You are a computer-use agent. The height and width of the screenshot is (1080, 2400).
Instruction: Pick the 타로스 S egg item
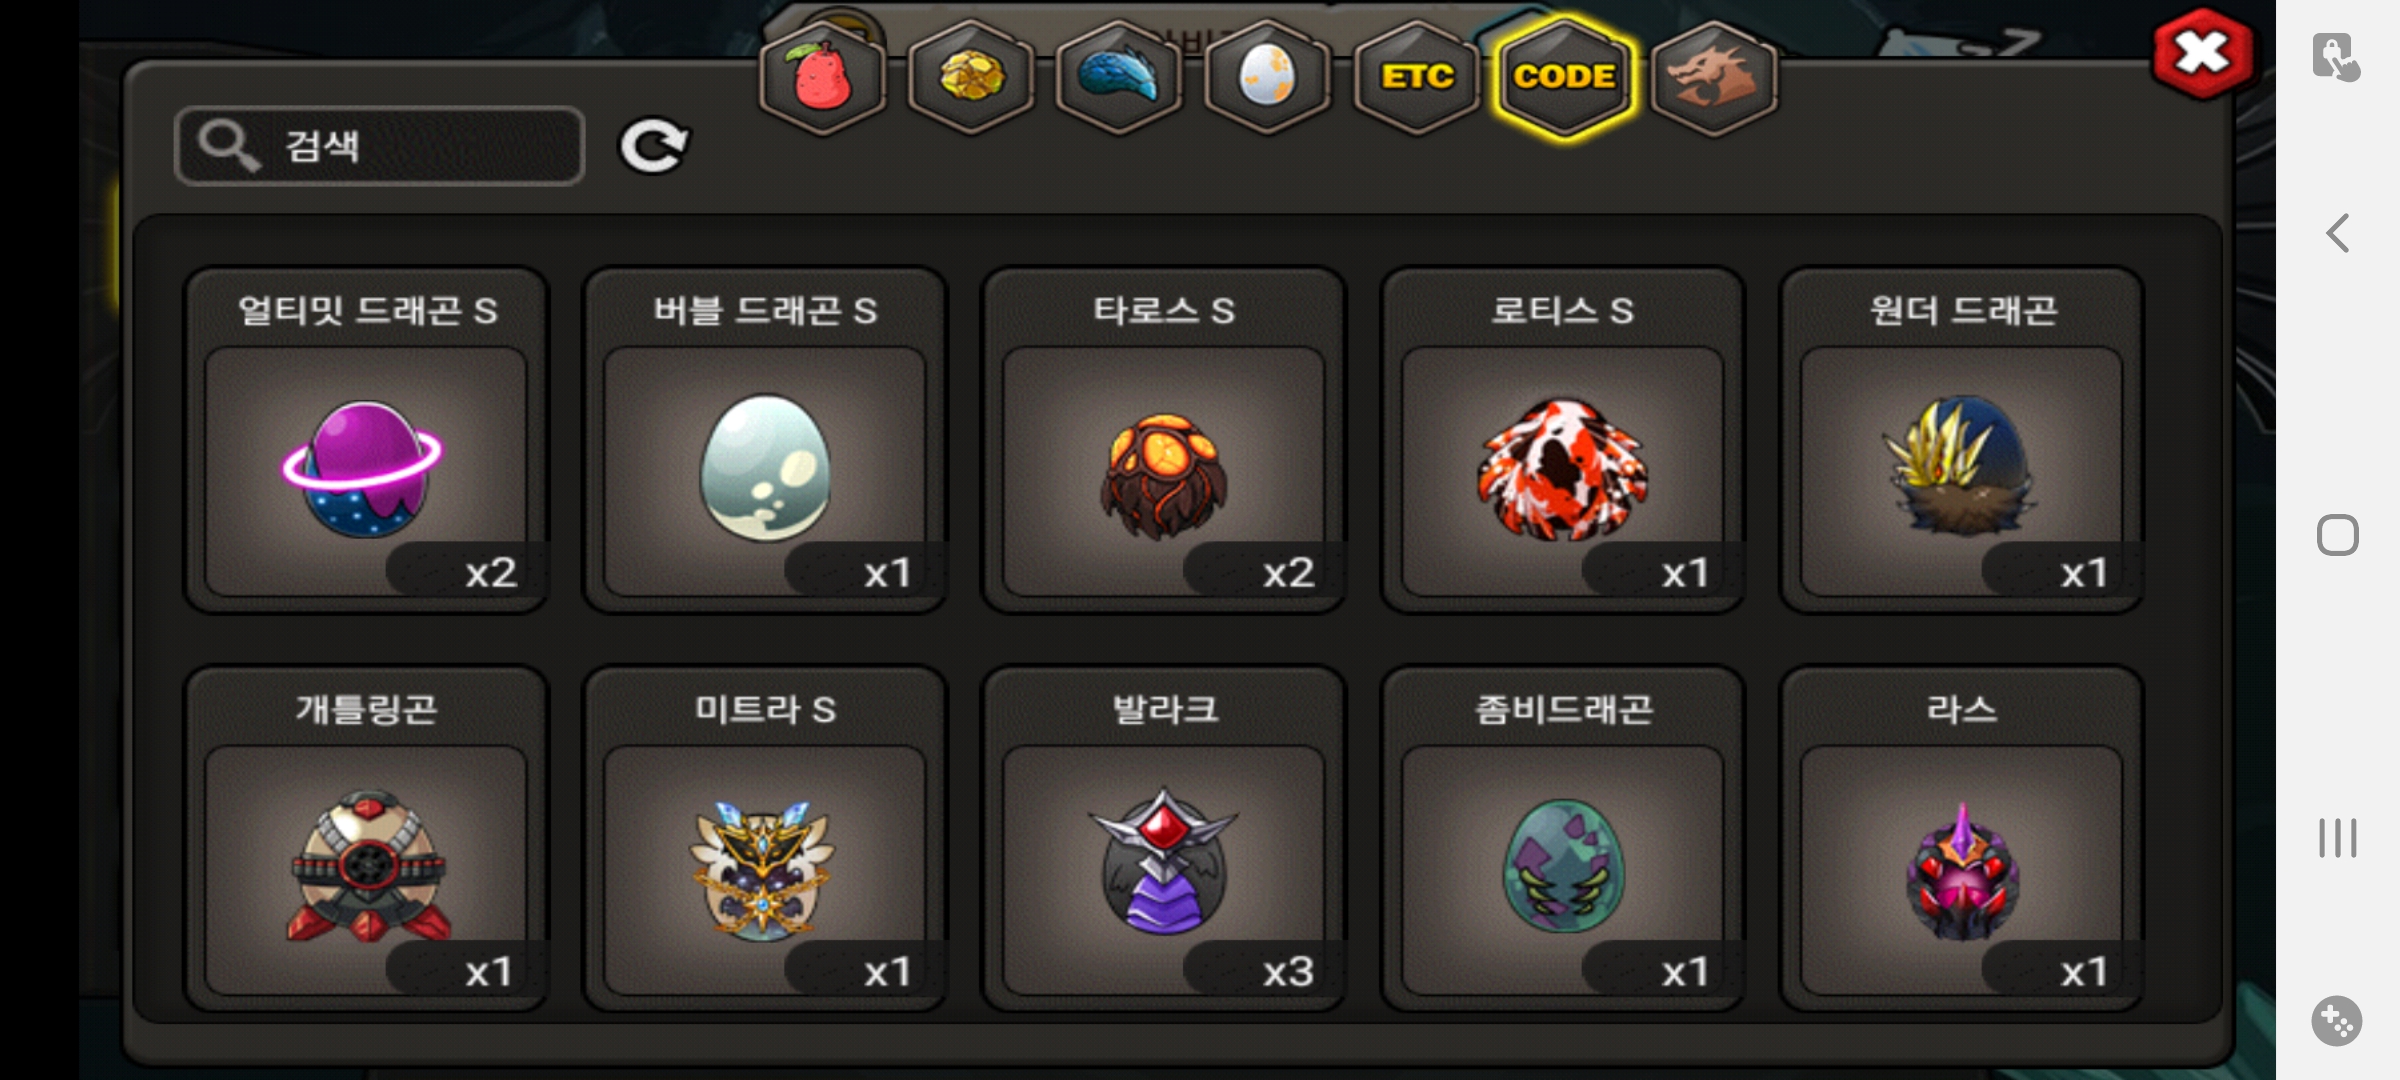(1164, 440)
